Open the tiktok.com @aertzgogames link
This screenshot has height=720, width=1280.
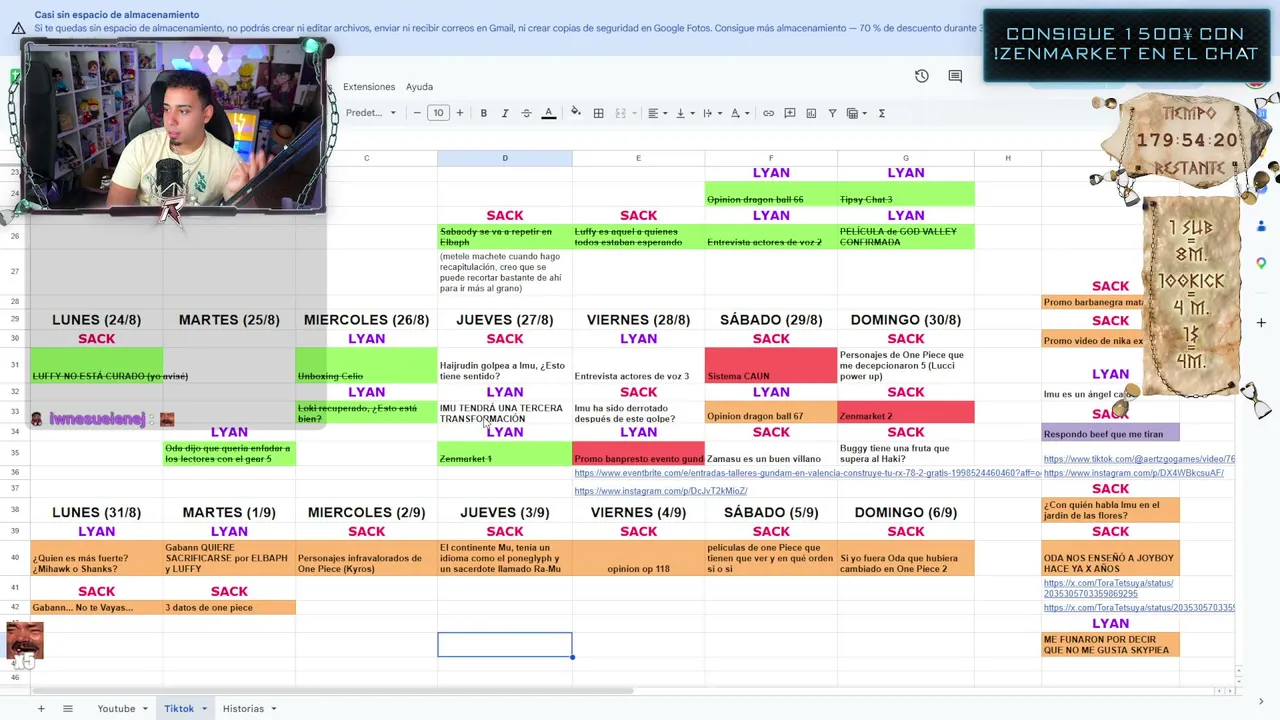click(x=1139, y=459)
